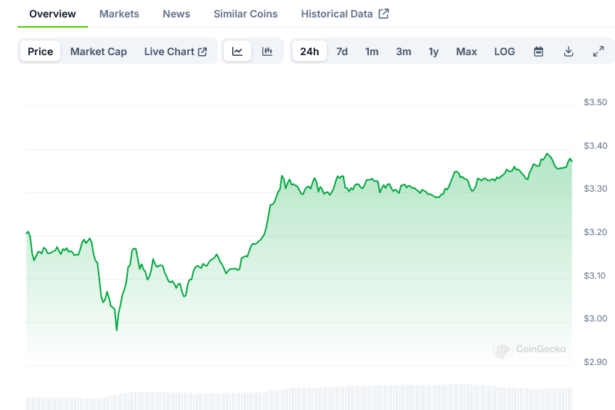View the Similar Coins tab
This screenshot has height=410, width=615.
pyautogui.click(x=246, y=14)
